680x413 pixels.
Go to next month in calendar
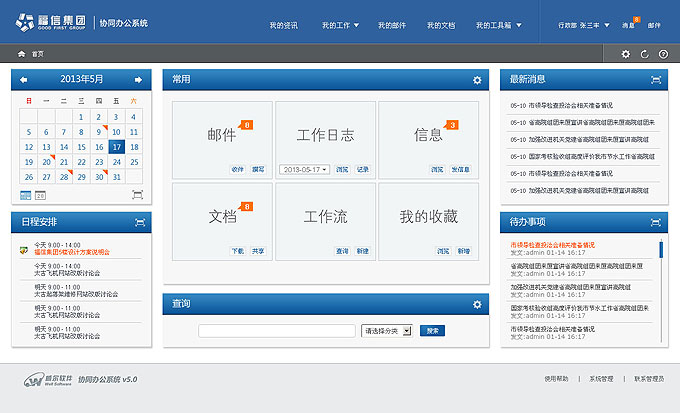point(138,79)
